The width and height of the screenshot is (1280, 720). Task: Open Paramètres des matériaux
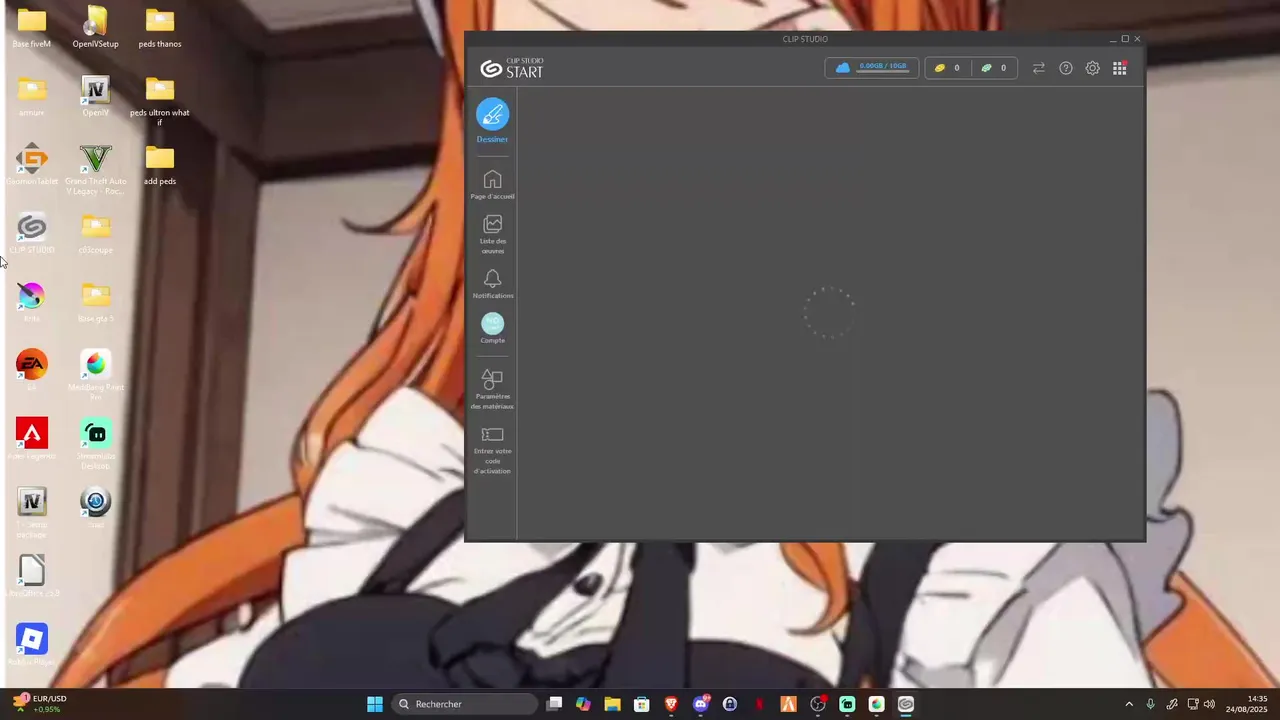(492, 389)
